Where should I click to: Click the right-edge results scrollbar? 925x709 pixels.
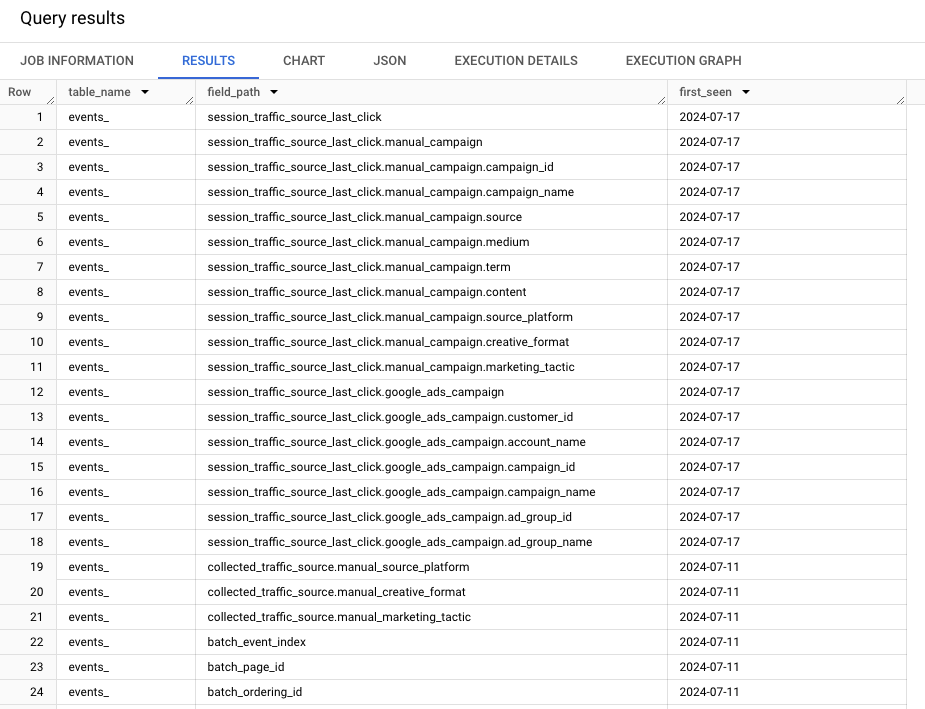coord(917,400)
